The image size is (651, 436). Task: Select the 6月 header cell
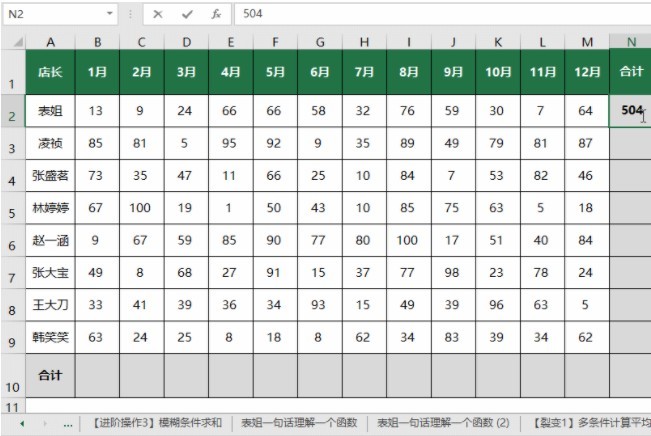(320, 72)
